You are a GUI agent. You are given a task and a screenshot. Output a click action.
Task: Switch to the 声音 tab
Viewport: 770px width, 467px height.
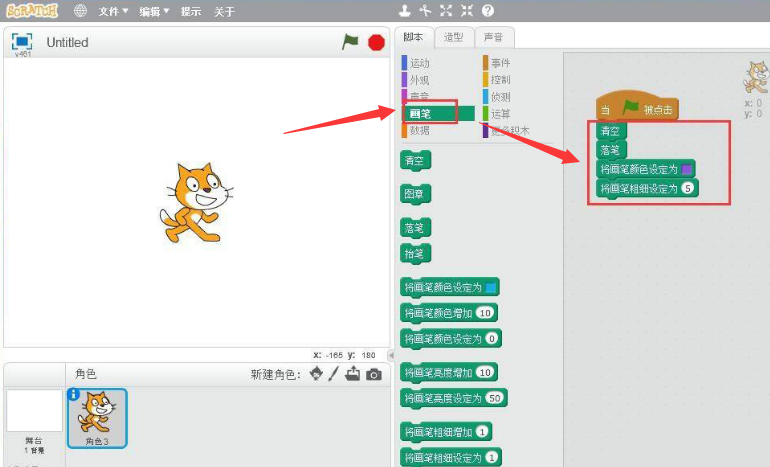point(494,37)
